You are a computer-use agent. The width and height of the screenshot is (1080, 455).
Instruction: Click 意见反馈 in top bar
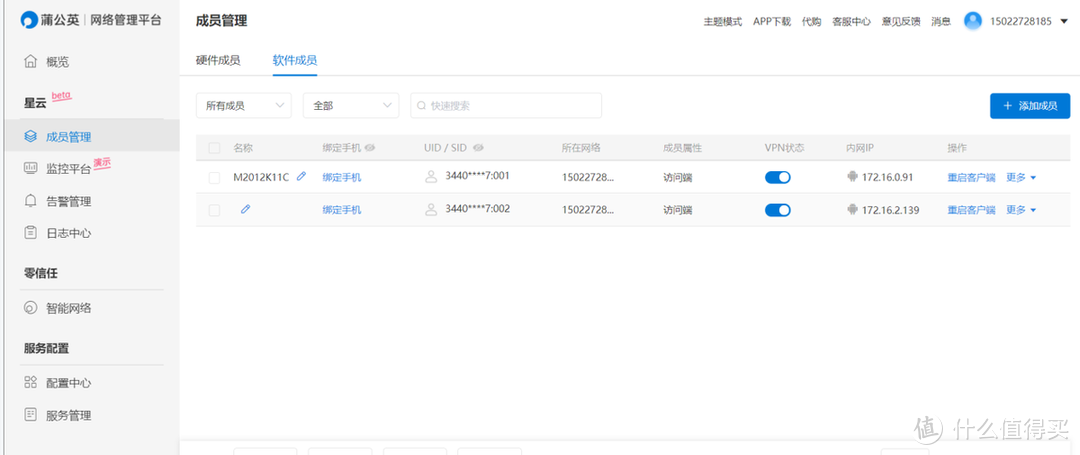[x=901, y=21]
